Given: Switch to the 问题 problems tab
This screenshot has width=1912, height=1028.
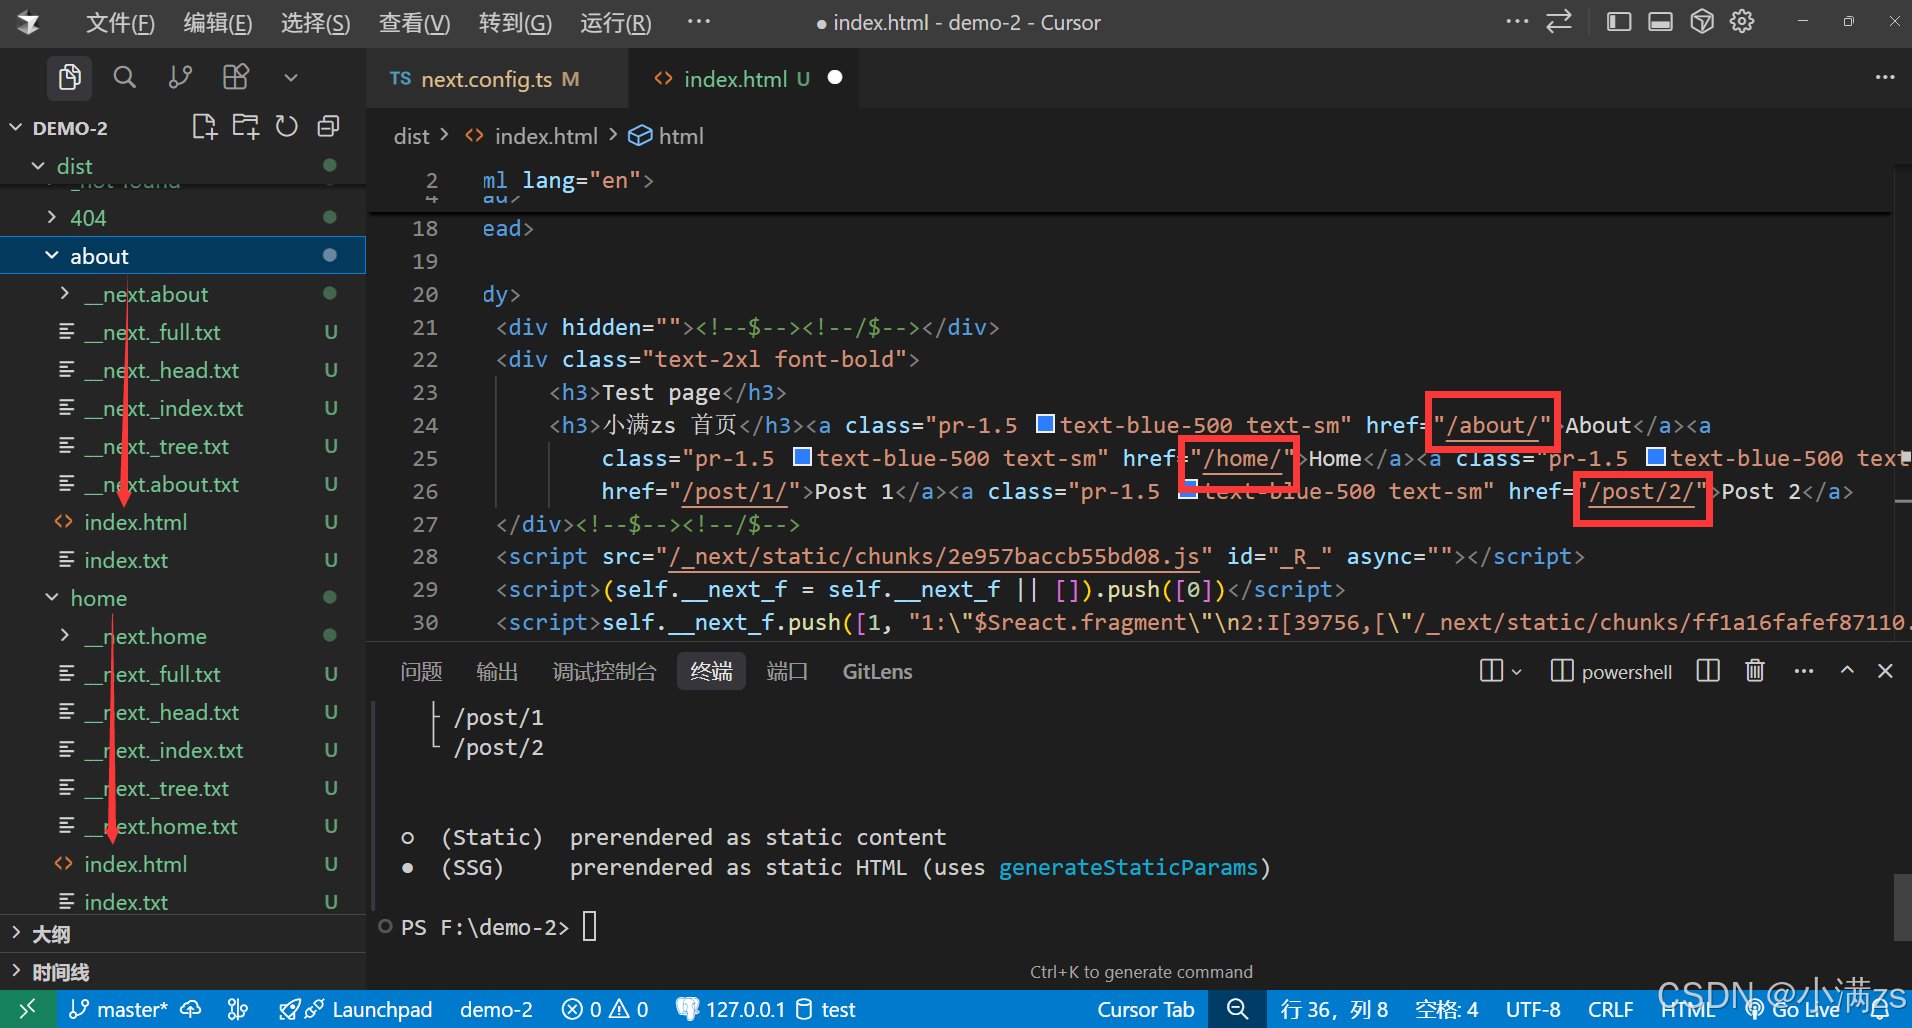Looking at the screenshot, I should pyautogui.click(x=421, y=671).
